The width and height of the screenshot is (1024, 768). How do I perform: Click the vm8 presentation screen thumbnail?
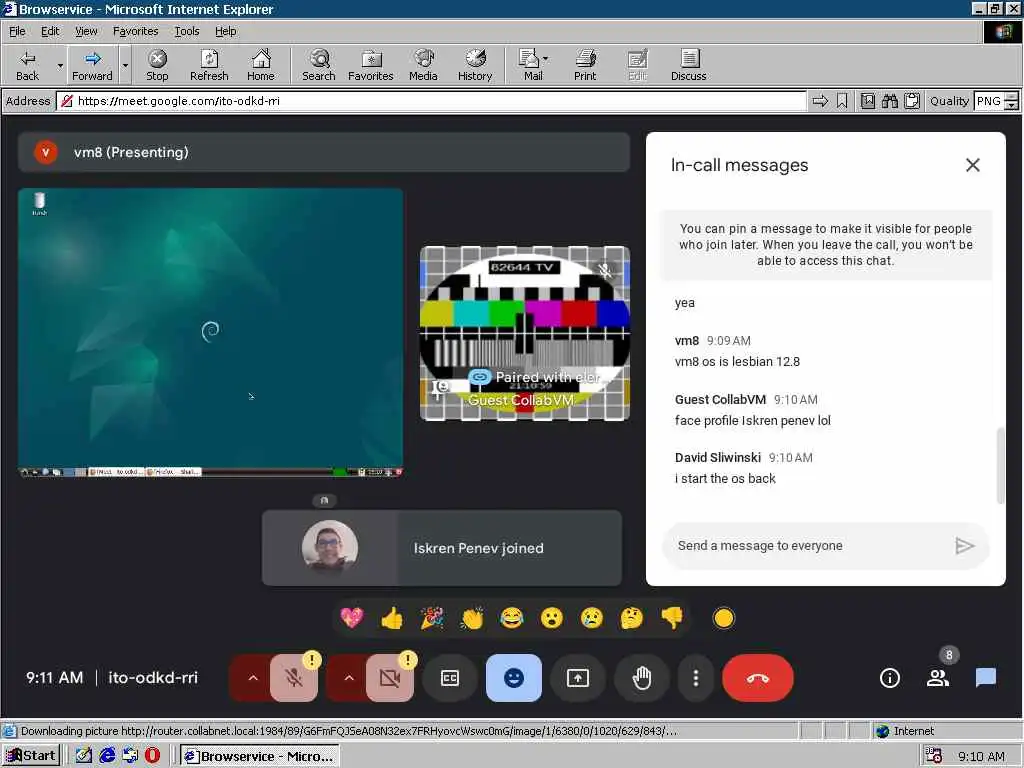210,332
